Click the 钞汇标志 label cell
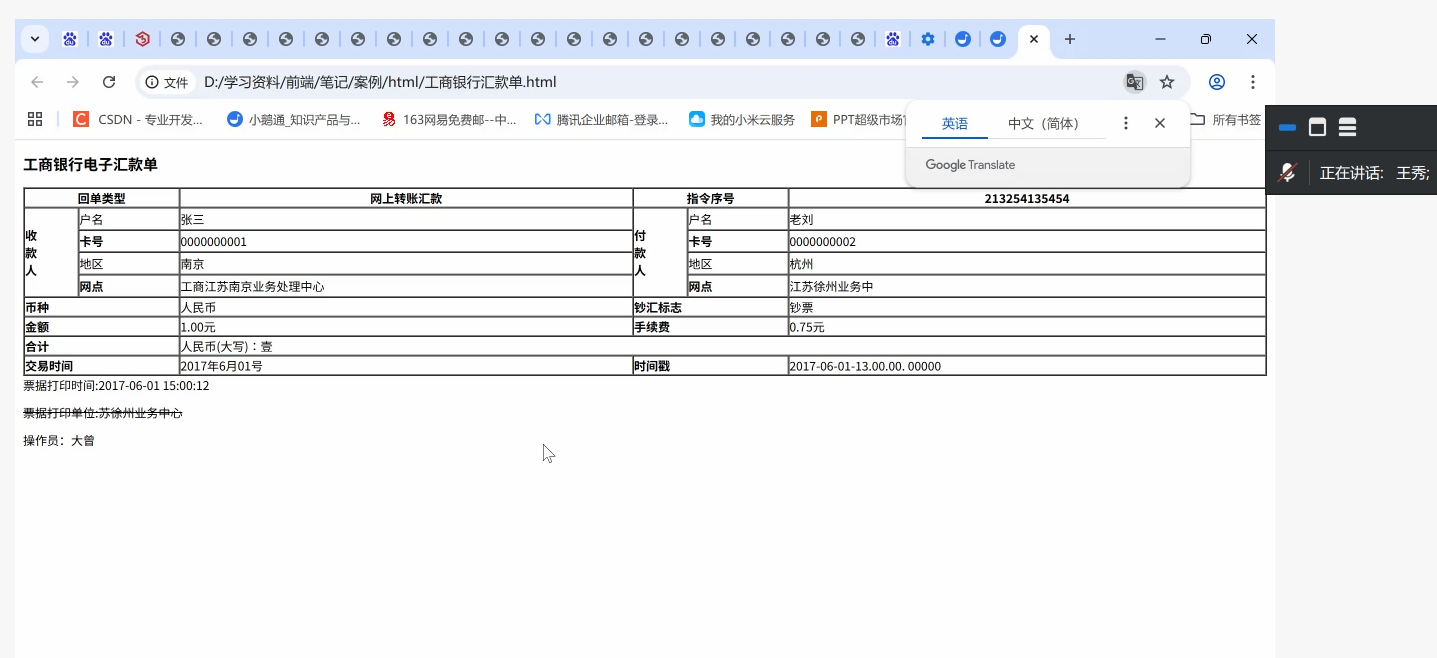Screen dimensions: 1437x658 (710, 307)
